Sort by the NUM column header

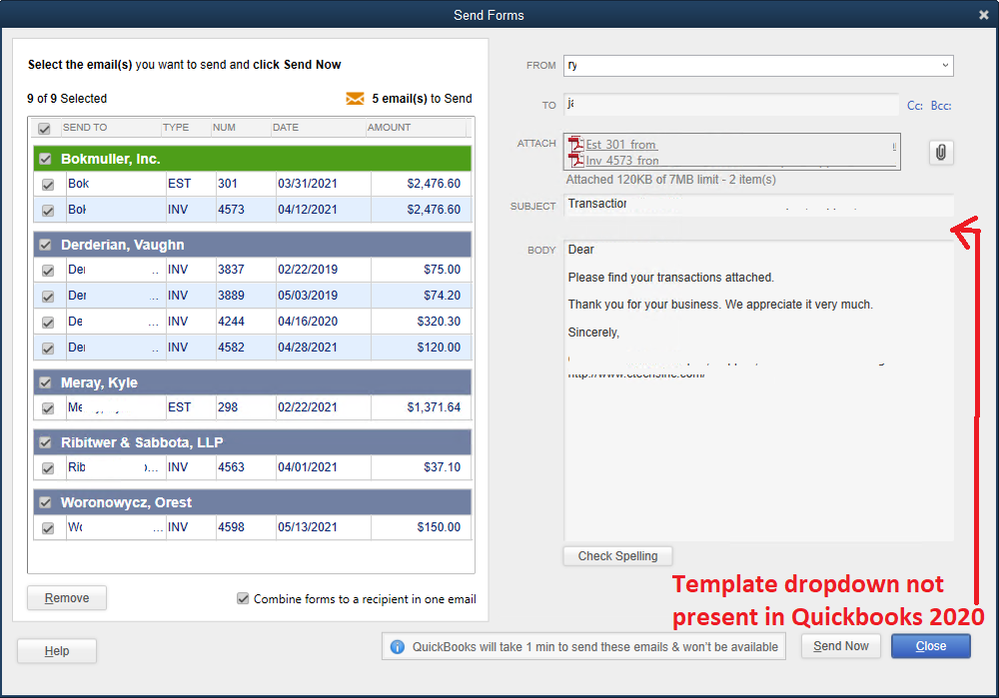pyautogui.click(x=240, y=127)
